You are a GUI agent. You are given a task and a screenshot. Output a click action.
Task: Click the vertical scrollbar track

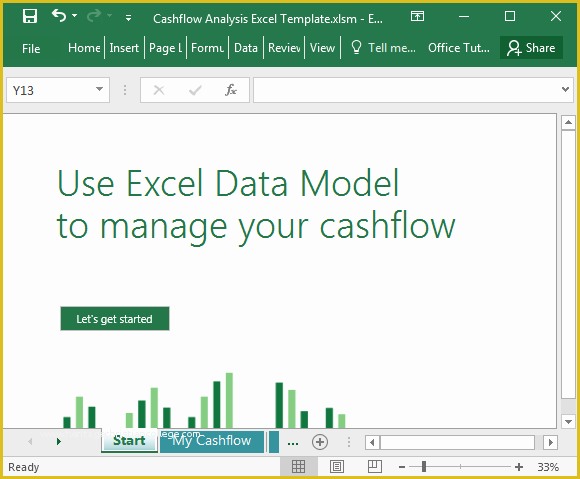[x=568, y=272]
